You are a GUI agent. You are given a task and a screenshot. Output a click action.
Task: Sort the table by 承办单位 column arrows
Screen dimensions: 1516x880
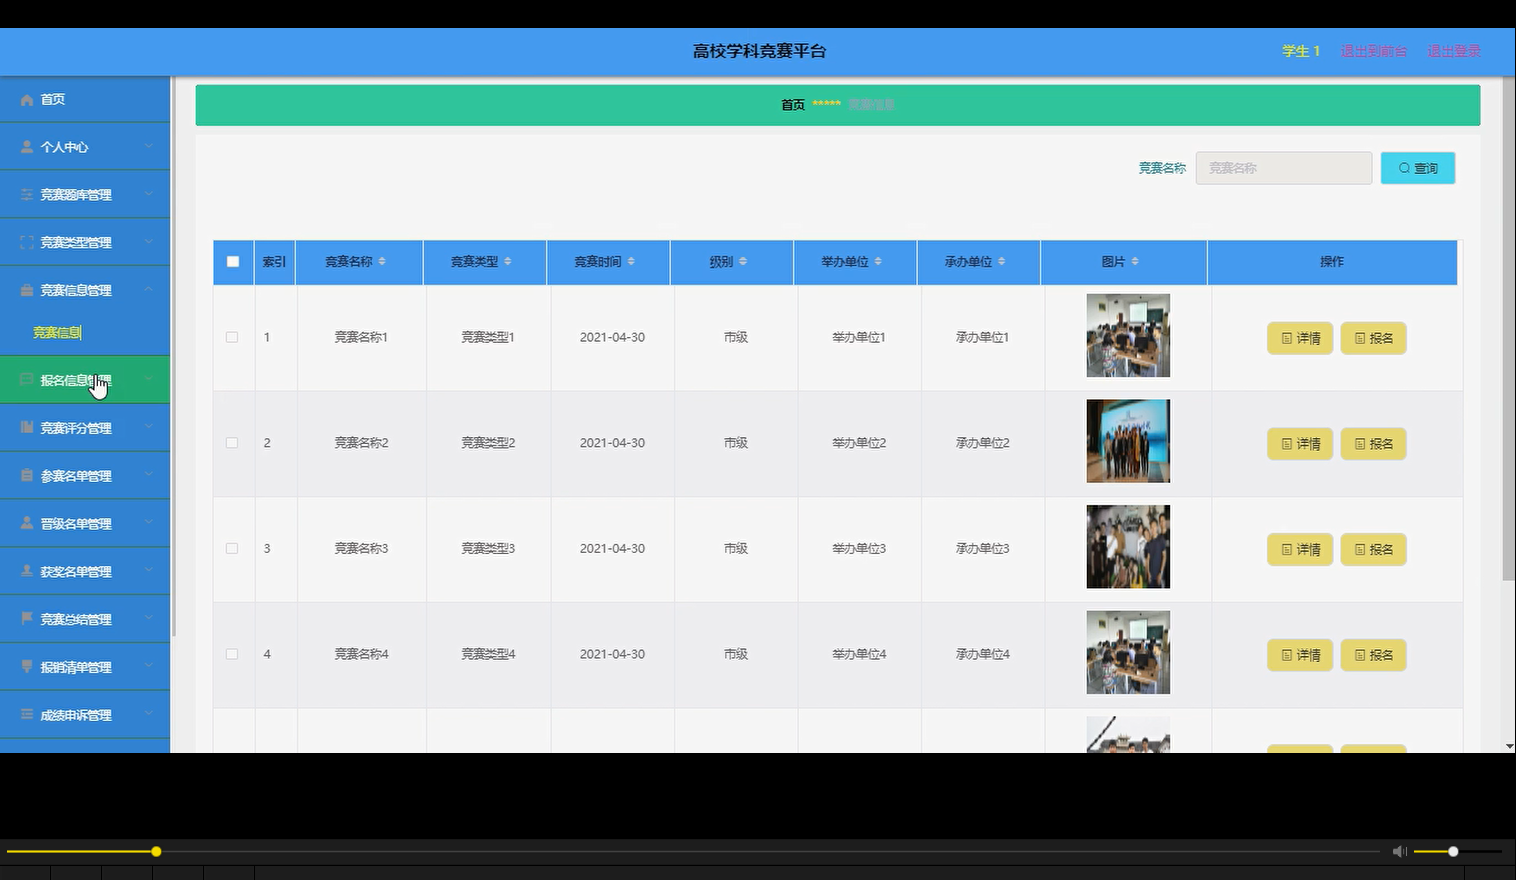(x=1001, y=262)
